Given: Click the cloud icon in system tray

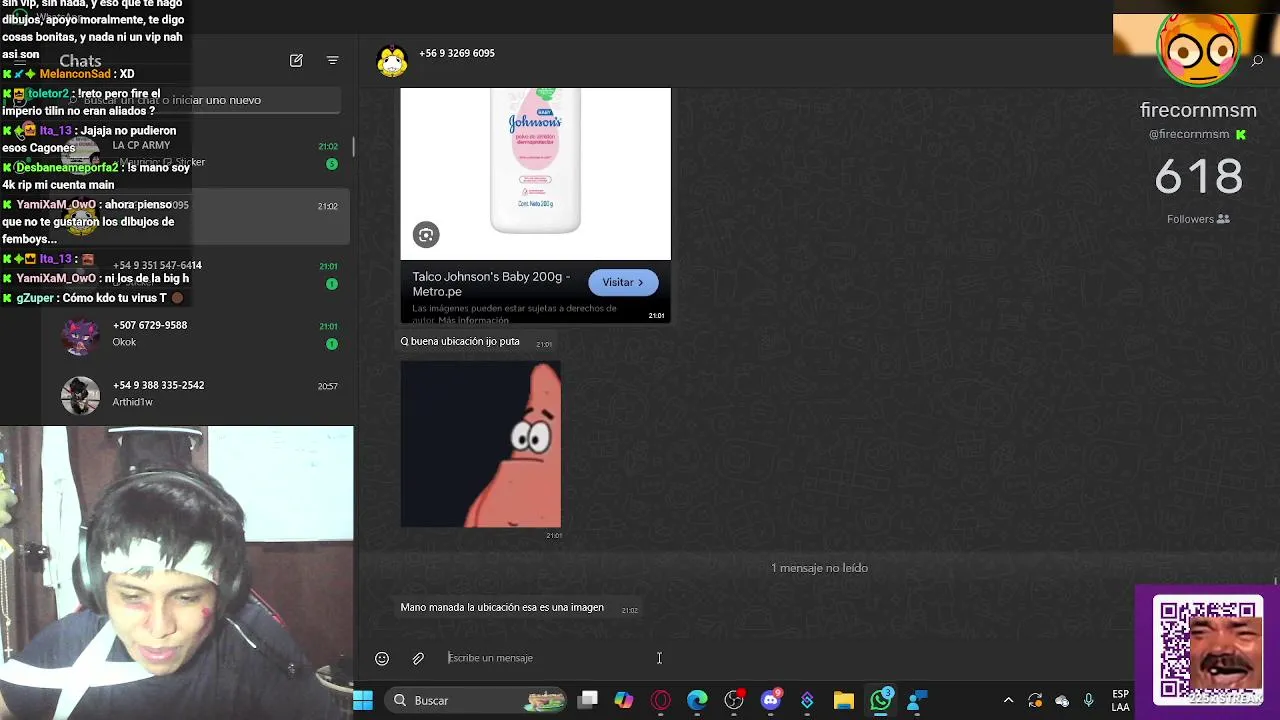Looking at the screenshot, I should pyautogui.click(x=1062, y=700).
